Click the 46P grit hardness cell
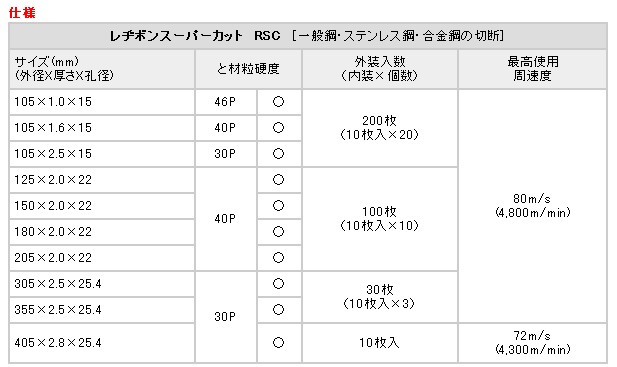The image size is (617, 367). click(225, 102)
